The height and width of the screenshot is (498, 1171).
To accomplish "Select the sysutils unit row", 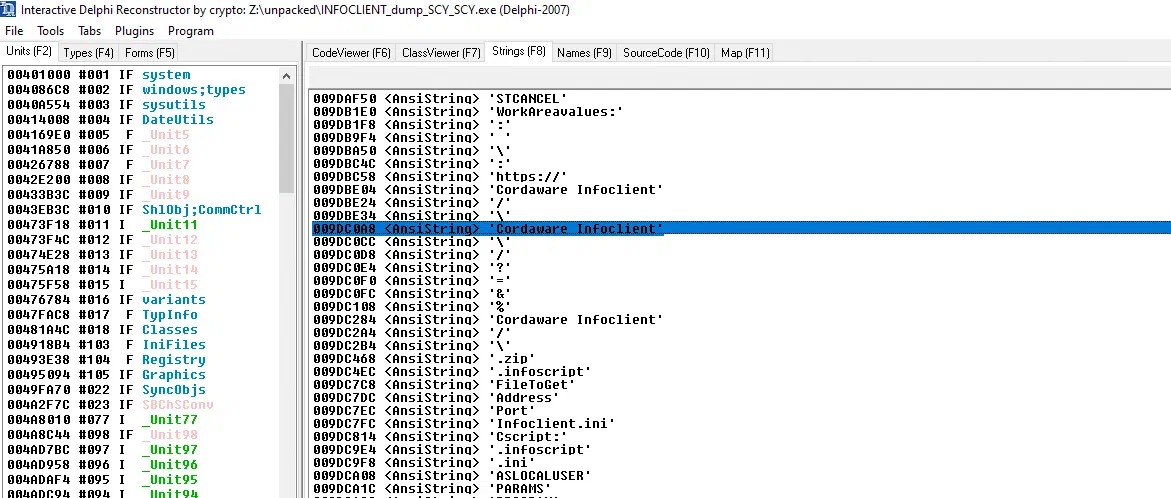I will coord(142,105).
